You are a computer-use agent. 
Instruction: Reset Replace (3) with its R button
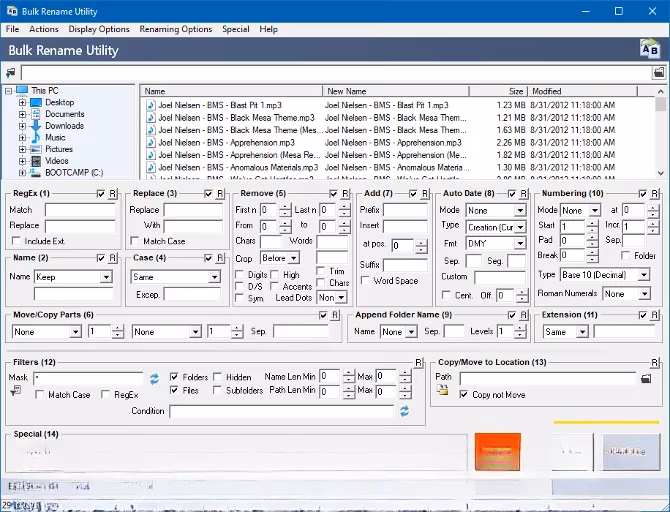220,194
